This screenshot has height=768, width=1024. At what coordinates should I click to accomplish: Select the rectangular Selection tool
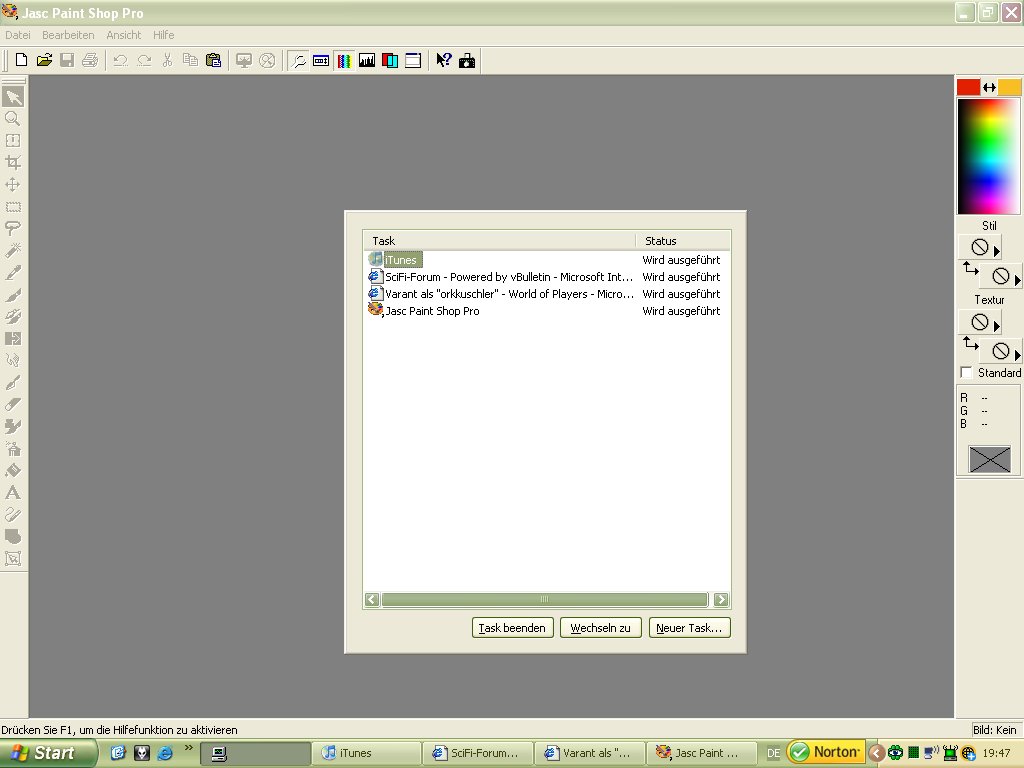[13, 207]
